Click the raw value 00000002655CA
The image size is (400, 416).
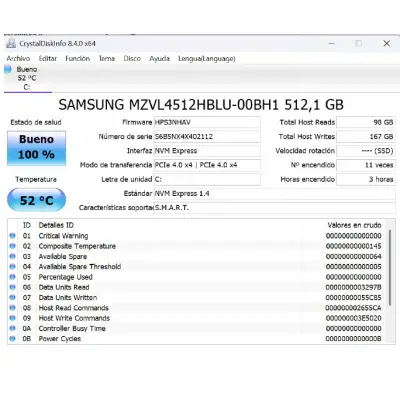point(354,308)
